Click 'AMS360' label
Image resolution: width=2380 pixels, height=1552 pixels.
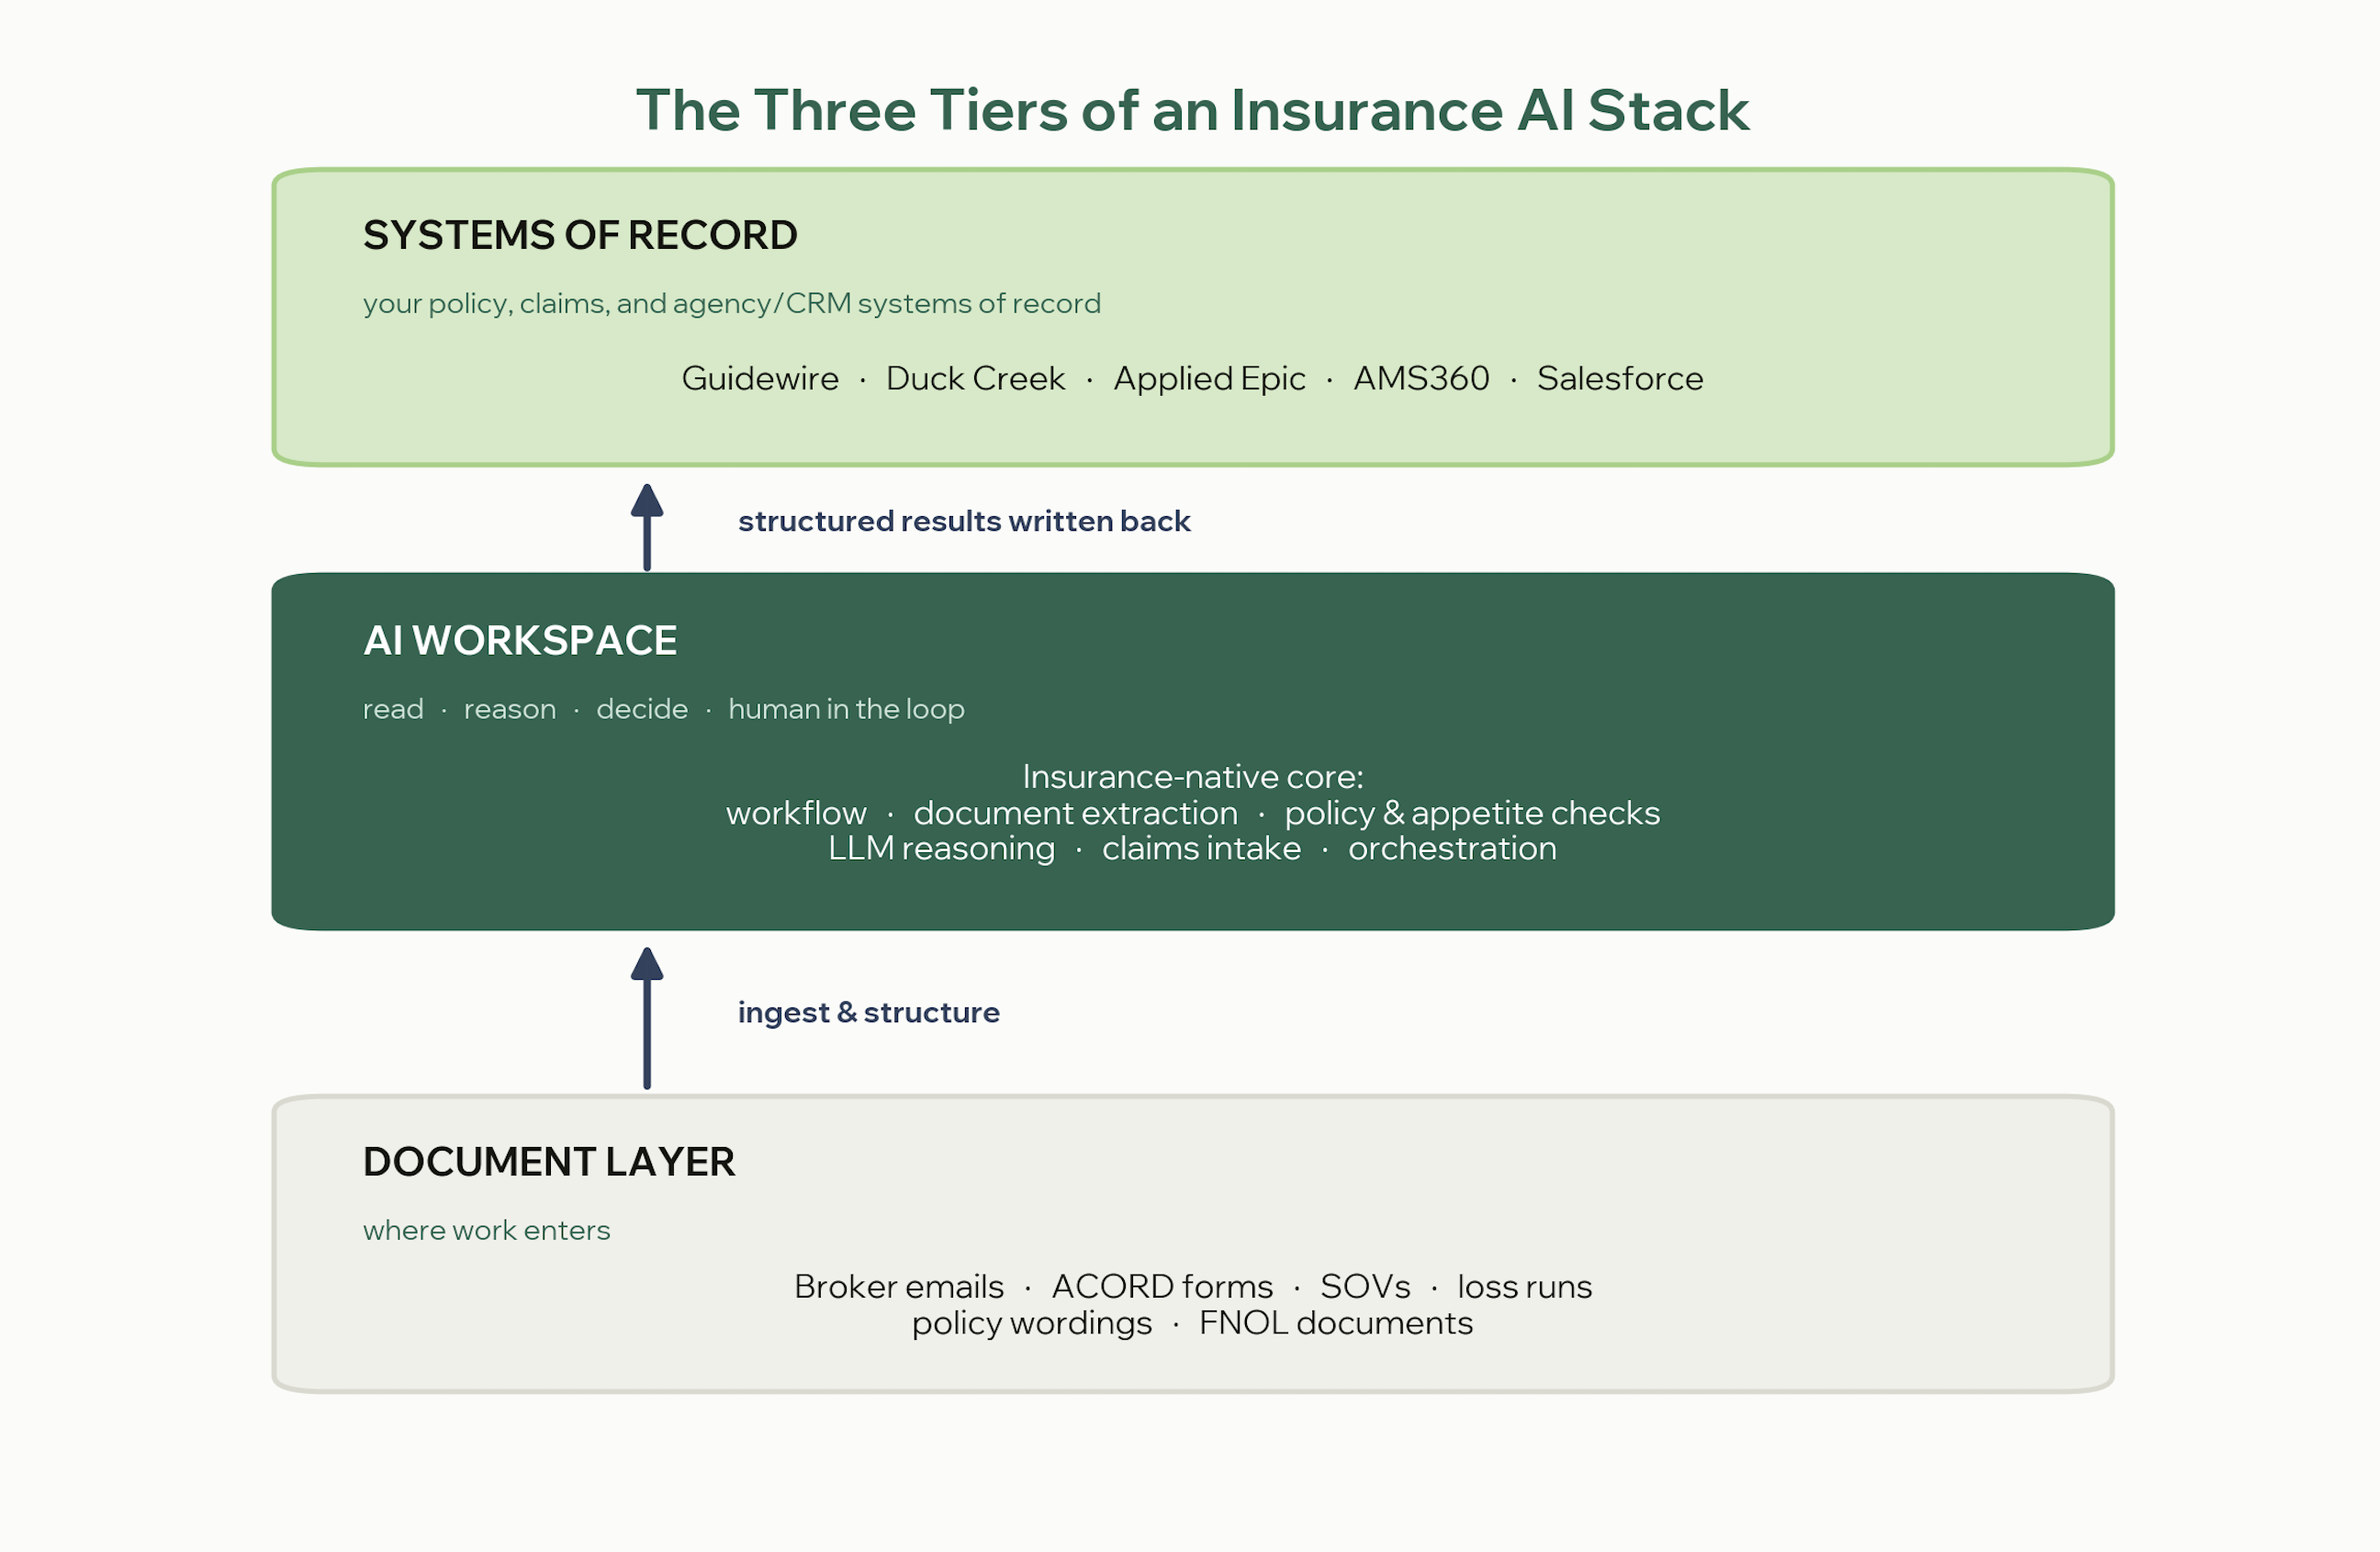coord(1421,378)
